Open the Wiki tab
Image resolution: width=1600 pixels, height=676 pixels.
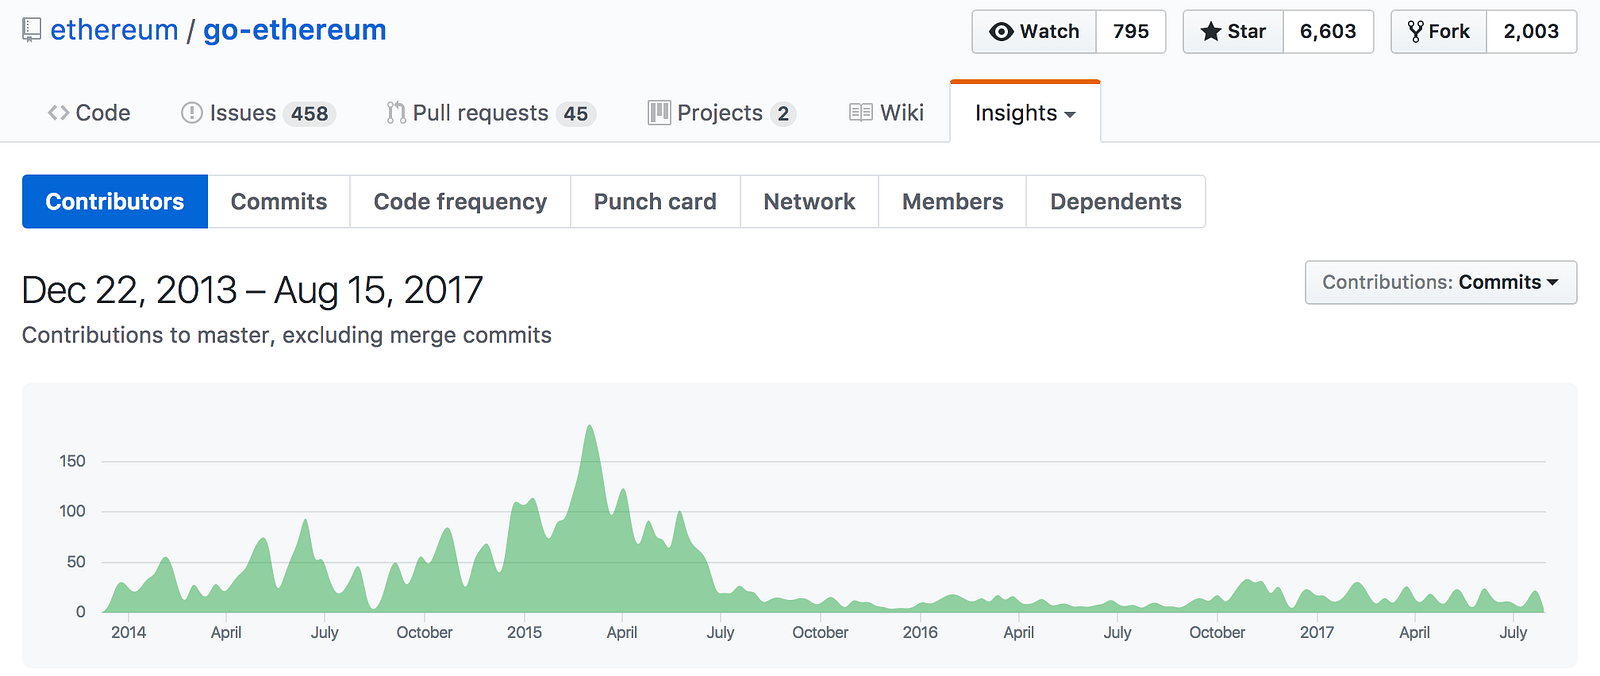[886, 113]
